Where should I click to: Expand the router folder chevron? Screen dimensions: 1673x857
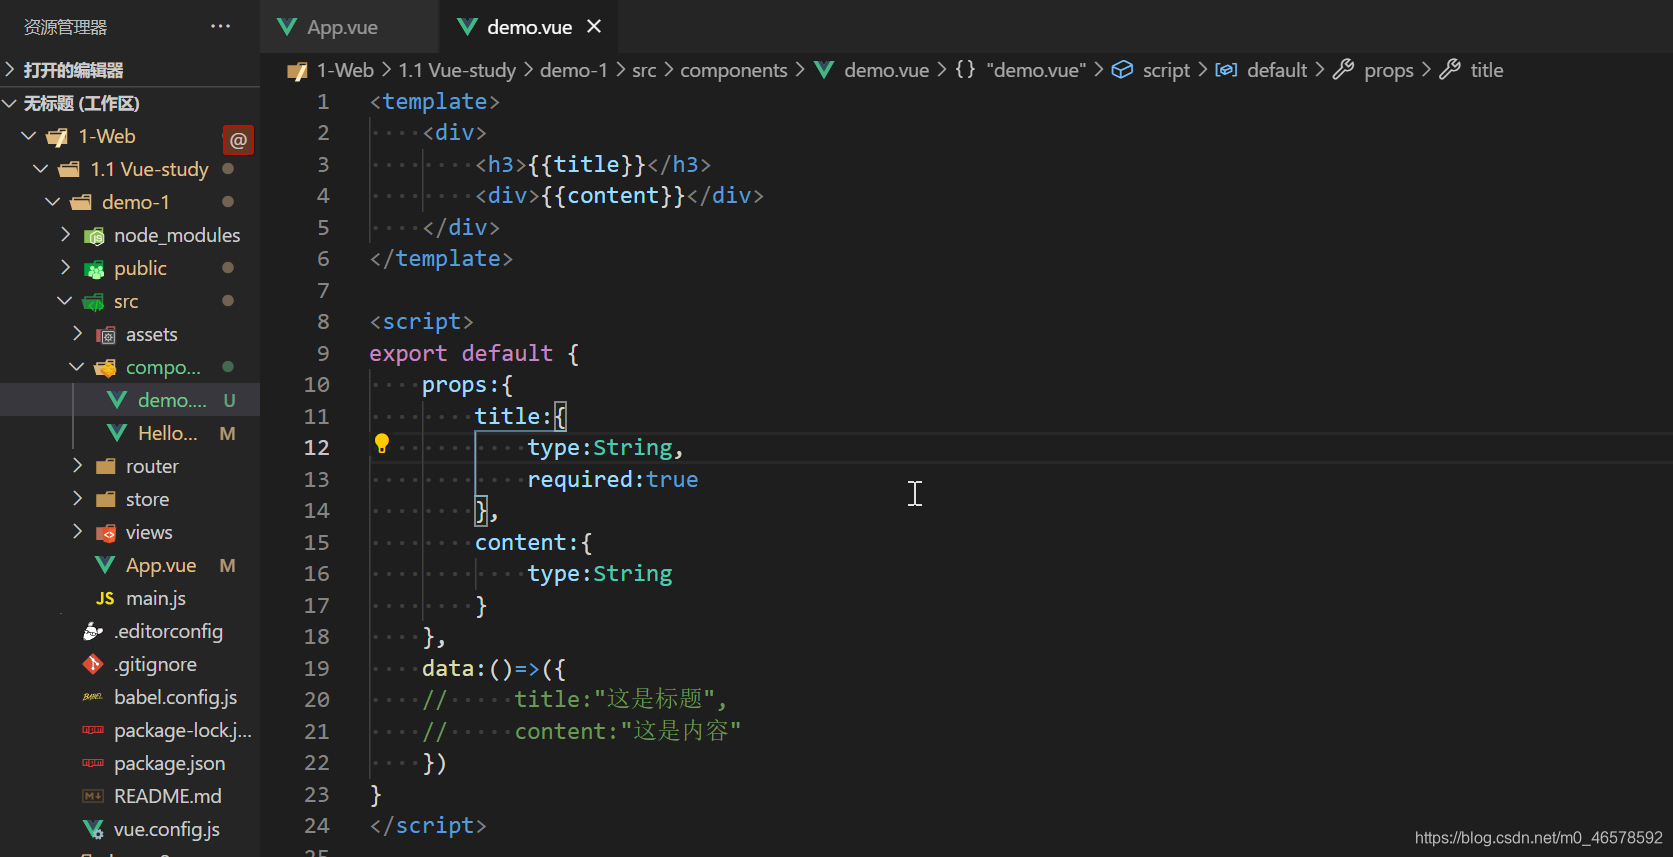tap(77, 465)
